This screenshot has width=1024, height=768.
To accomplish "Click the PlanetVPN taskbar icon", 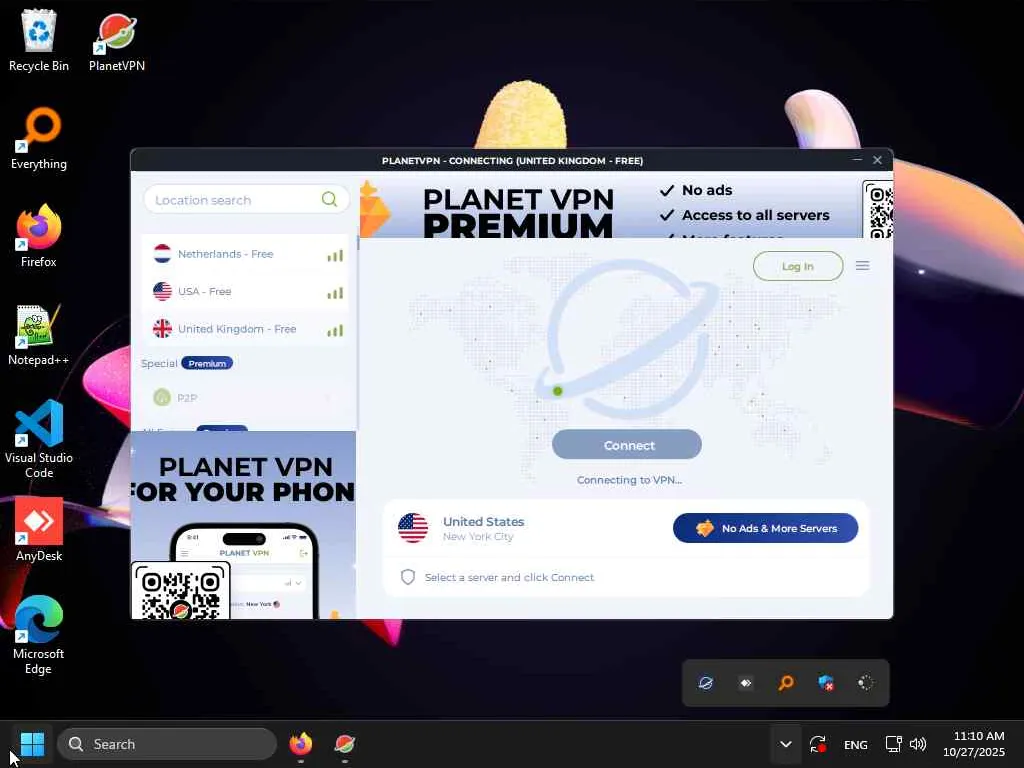I will point(345,744).
